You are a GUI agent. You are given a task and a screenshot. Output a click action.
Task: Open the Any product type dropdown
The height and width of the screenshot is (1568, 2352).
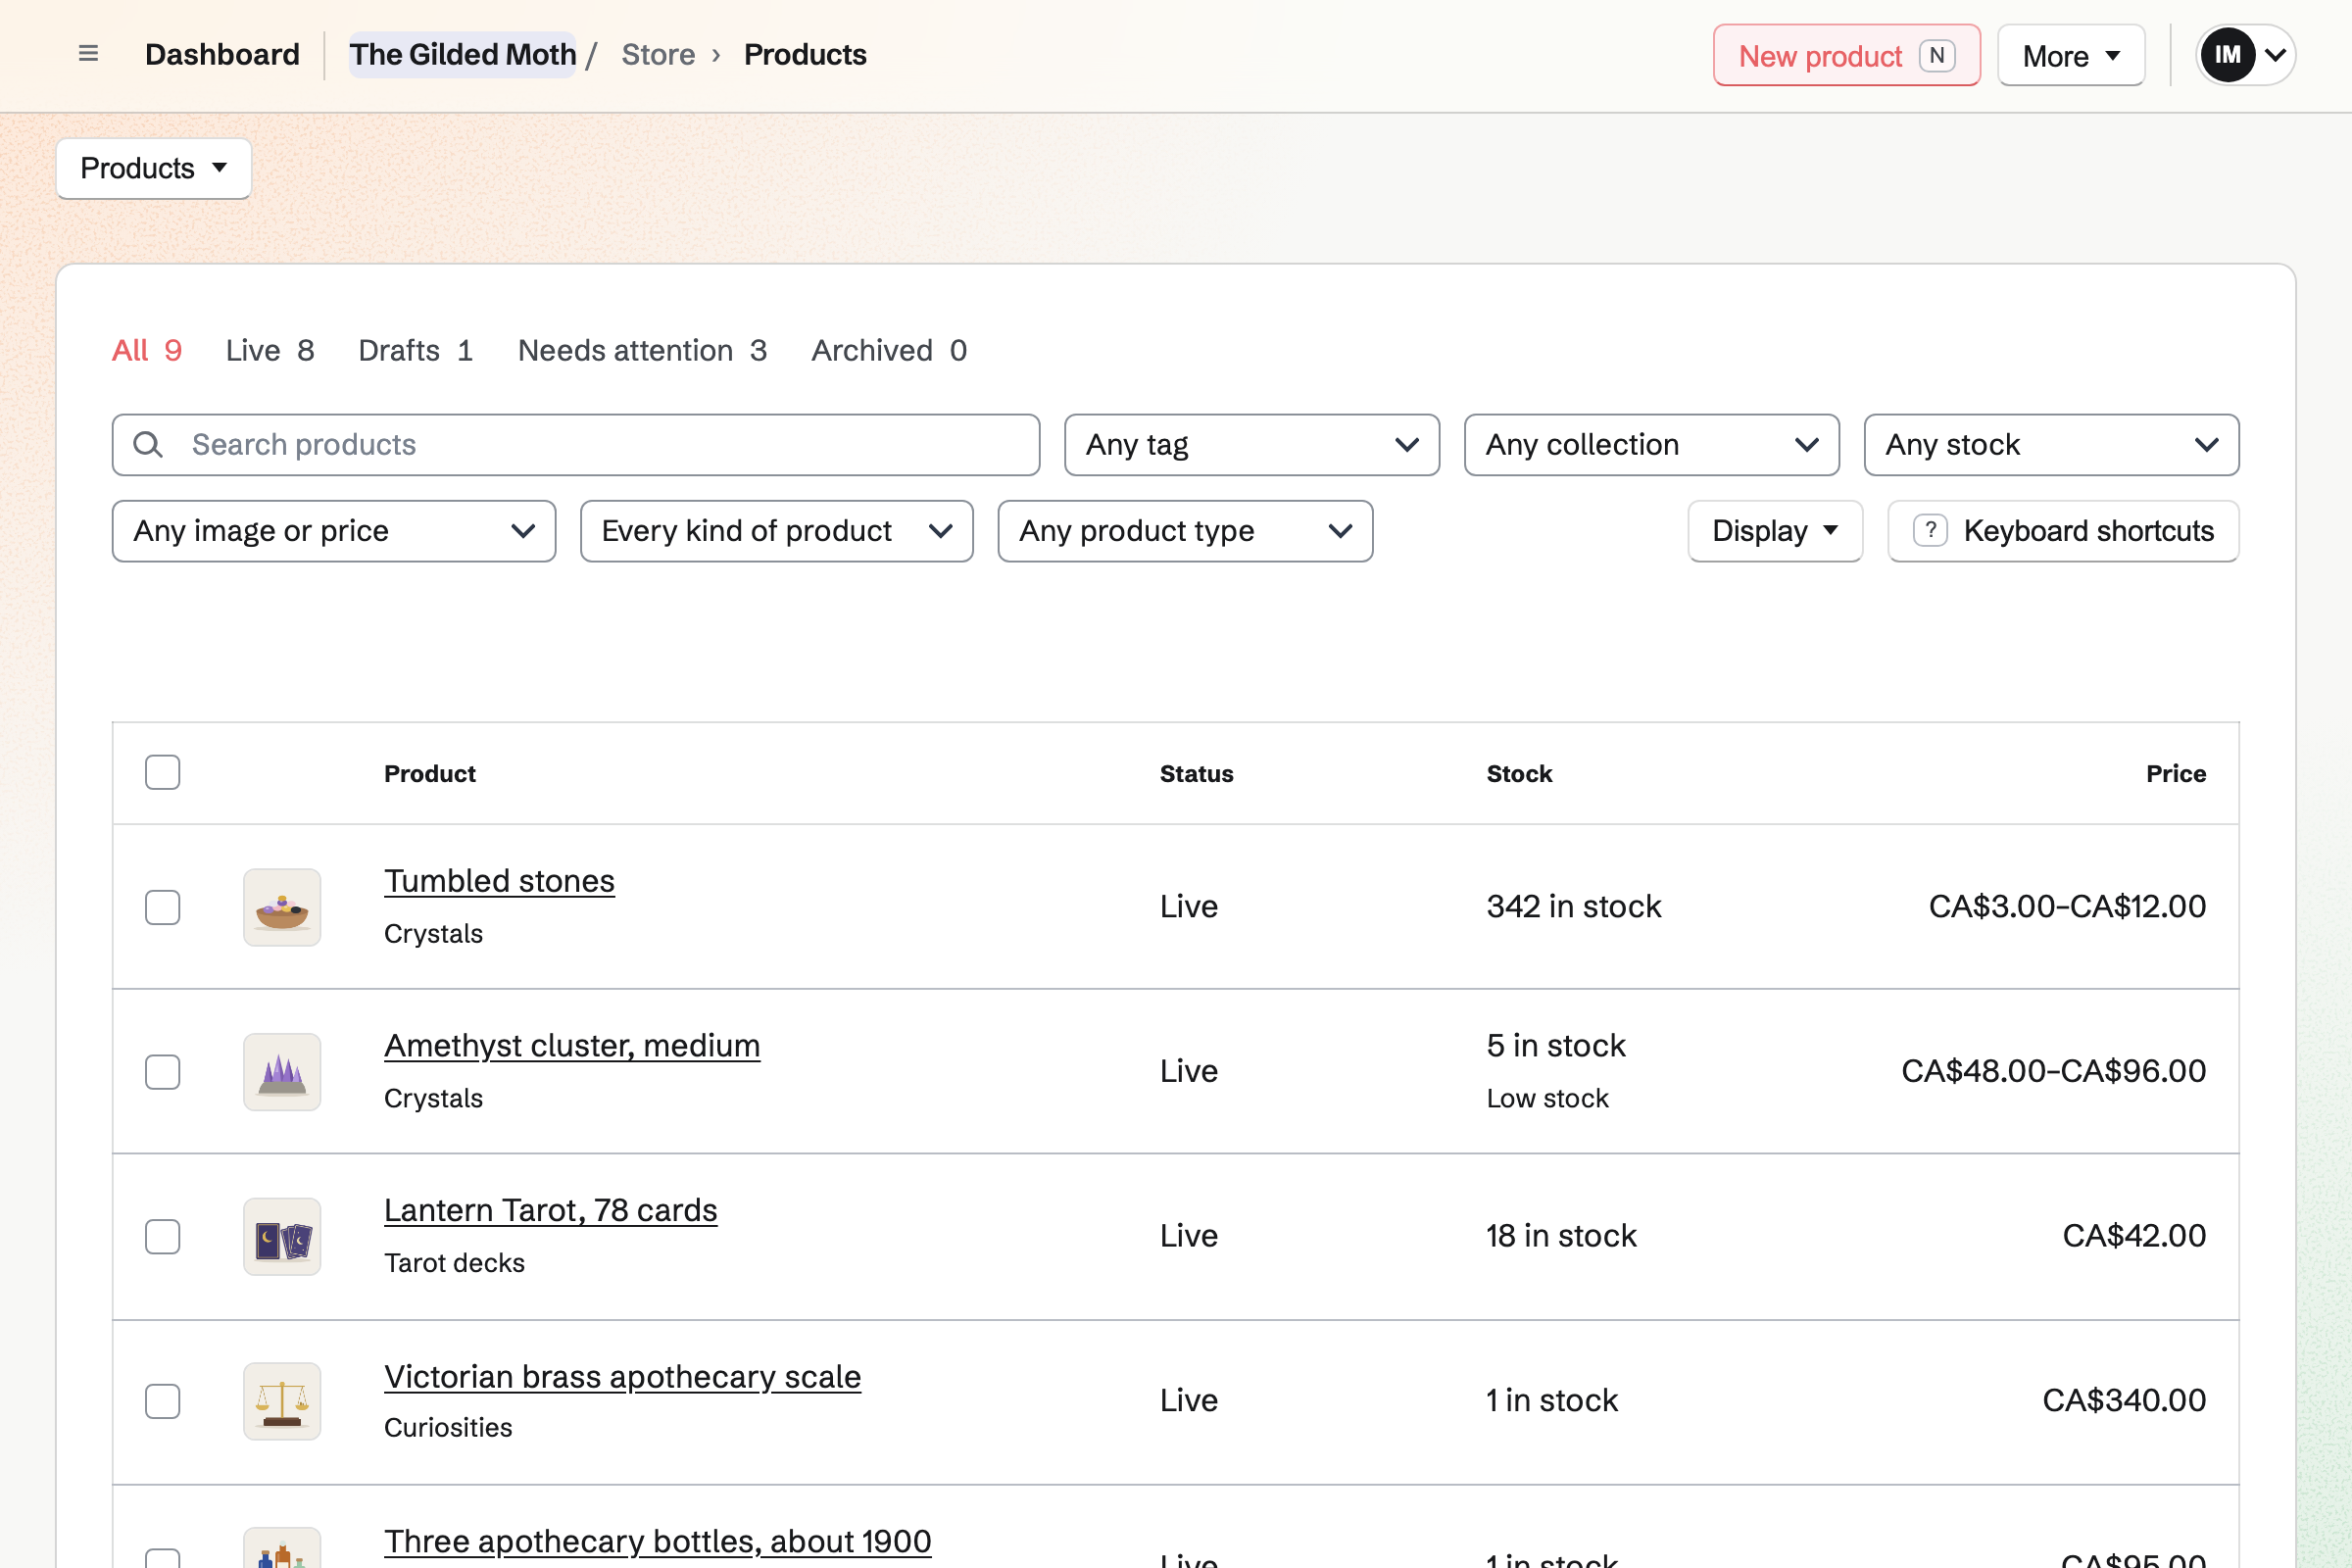pos(1185,531)
